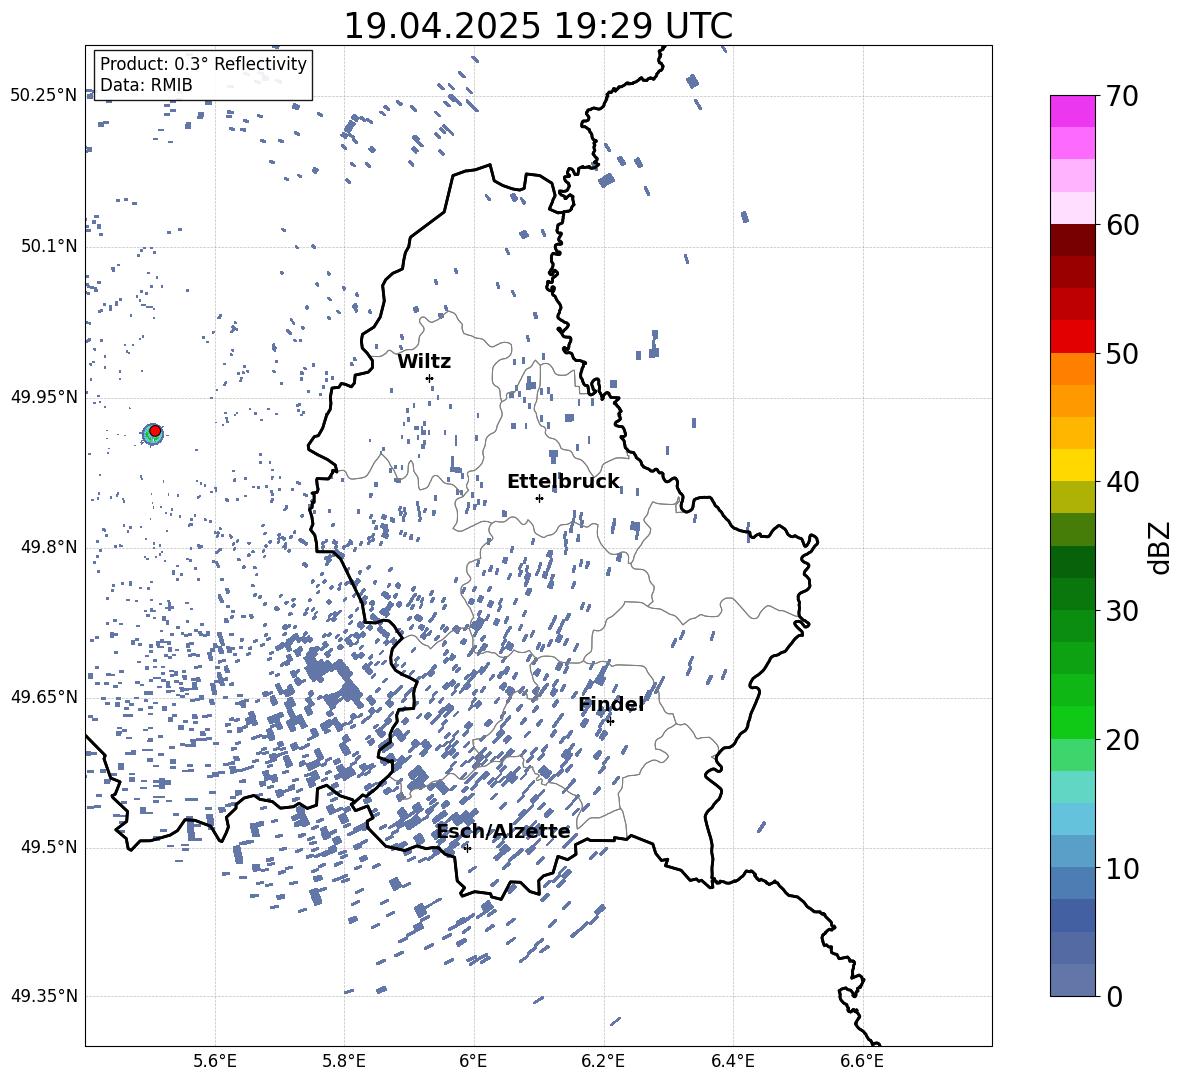Pick the slate blue colorbar swatch just above 0
1184x1081 pixels.
pyautogui.click(x=1072, y=980)
